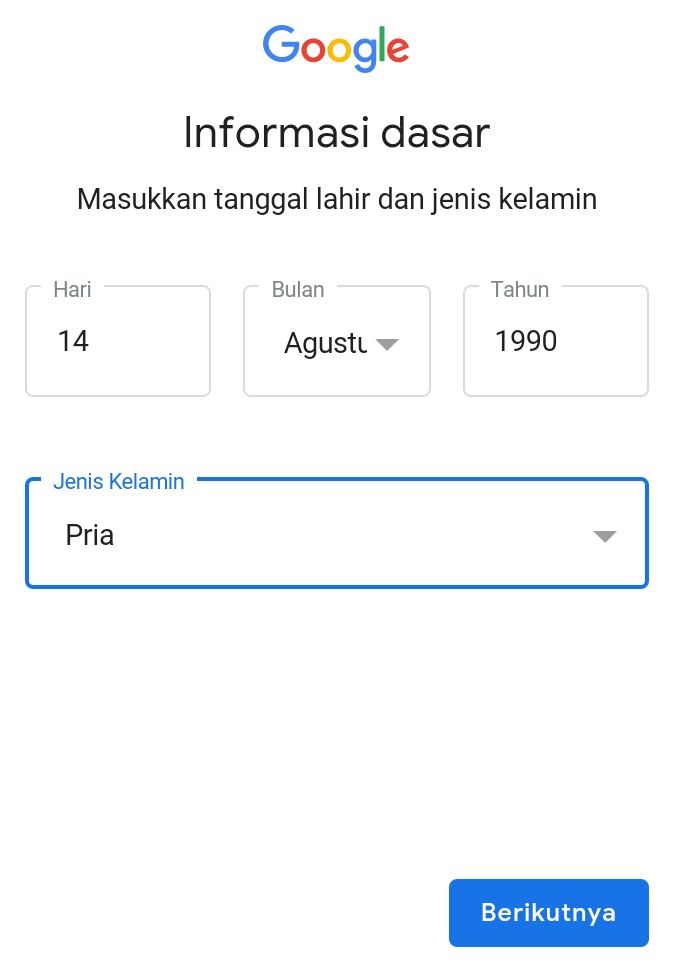Click the birth date instruction text
673x975 pixels.
[336, 199]
